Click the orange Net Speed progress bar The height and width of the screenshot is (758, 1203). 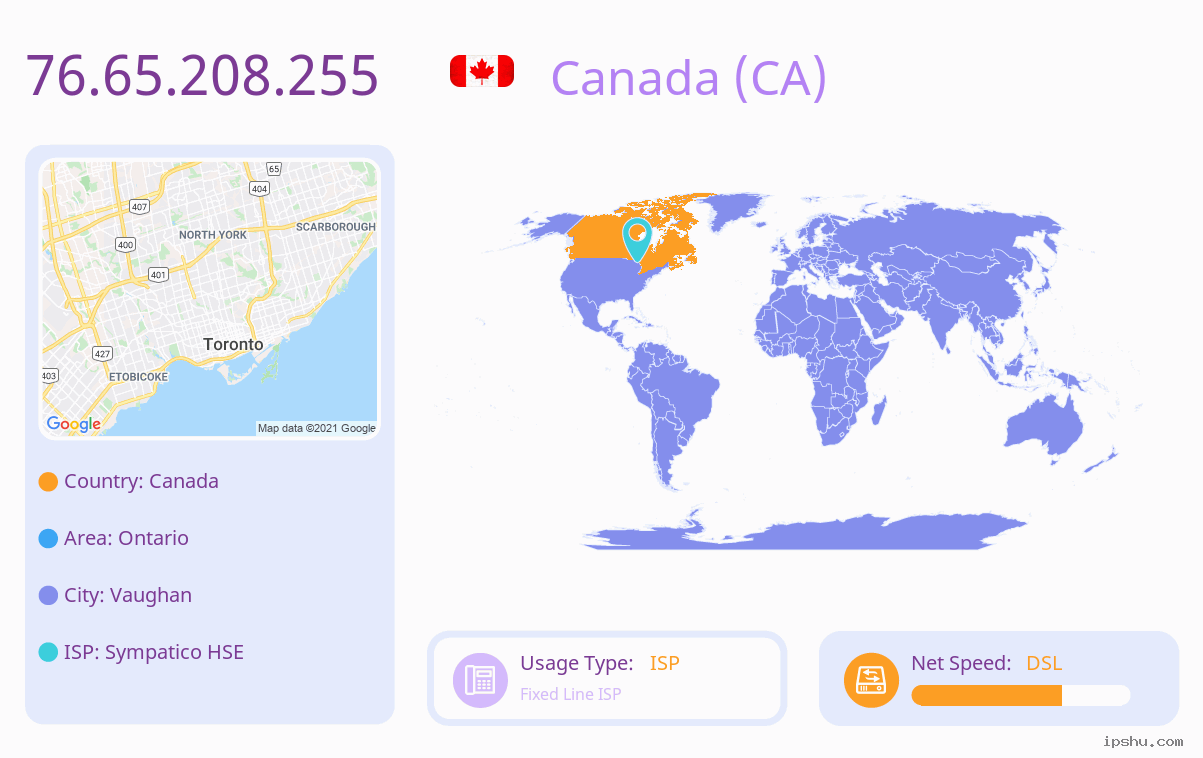1021,696
